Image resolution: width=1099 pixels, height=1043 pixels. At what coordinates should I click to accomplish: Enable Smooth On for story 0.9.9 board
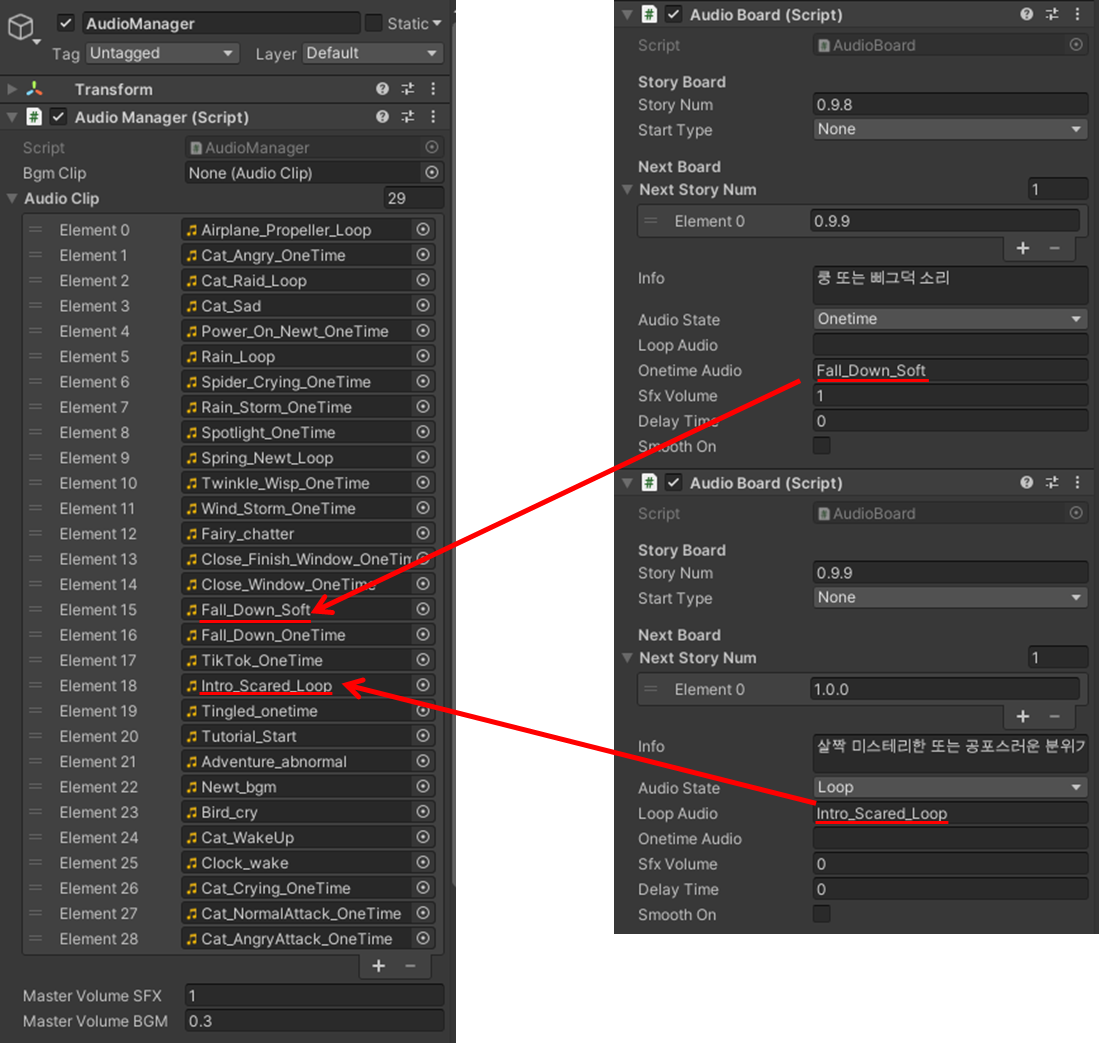point(821,914)
